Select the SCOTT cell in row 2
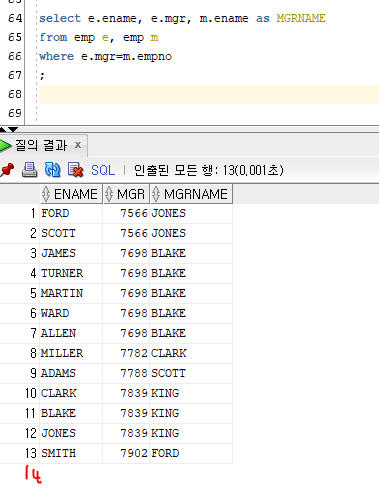 (71, 233)
